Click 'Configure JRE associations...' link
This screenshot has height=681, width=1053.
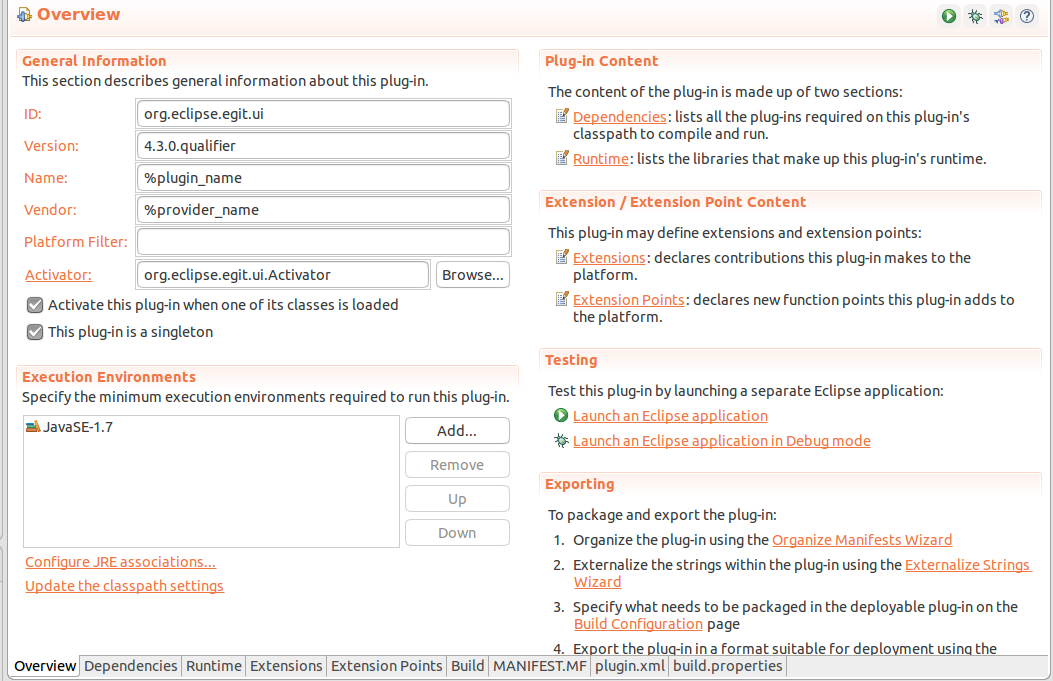click(120, 562)
